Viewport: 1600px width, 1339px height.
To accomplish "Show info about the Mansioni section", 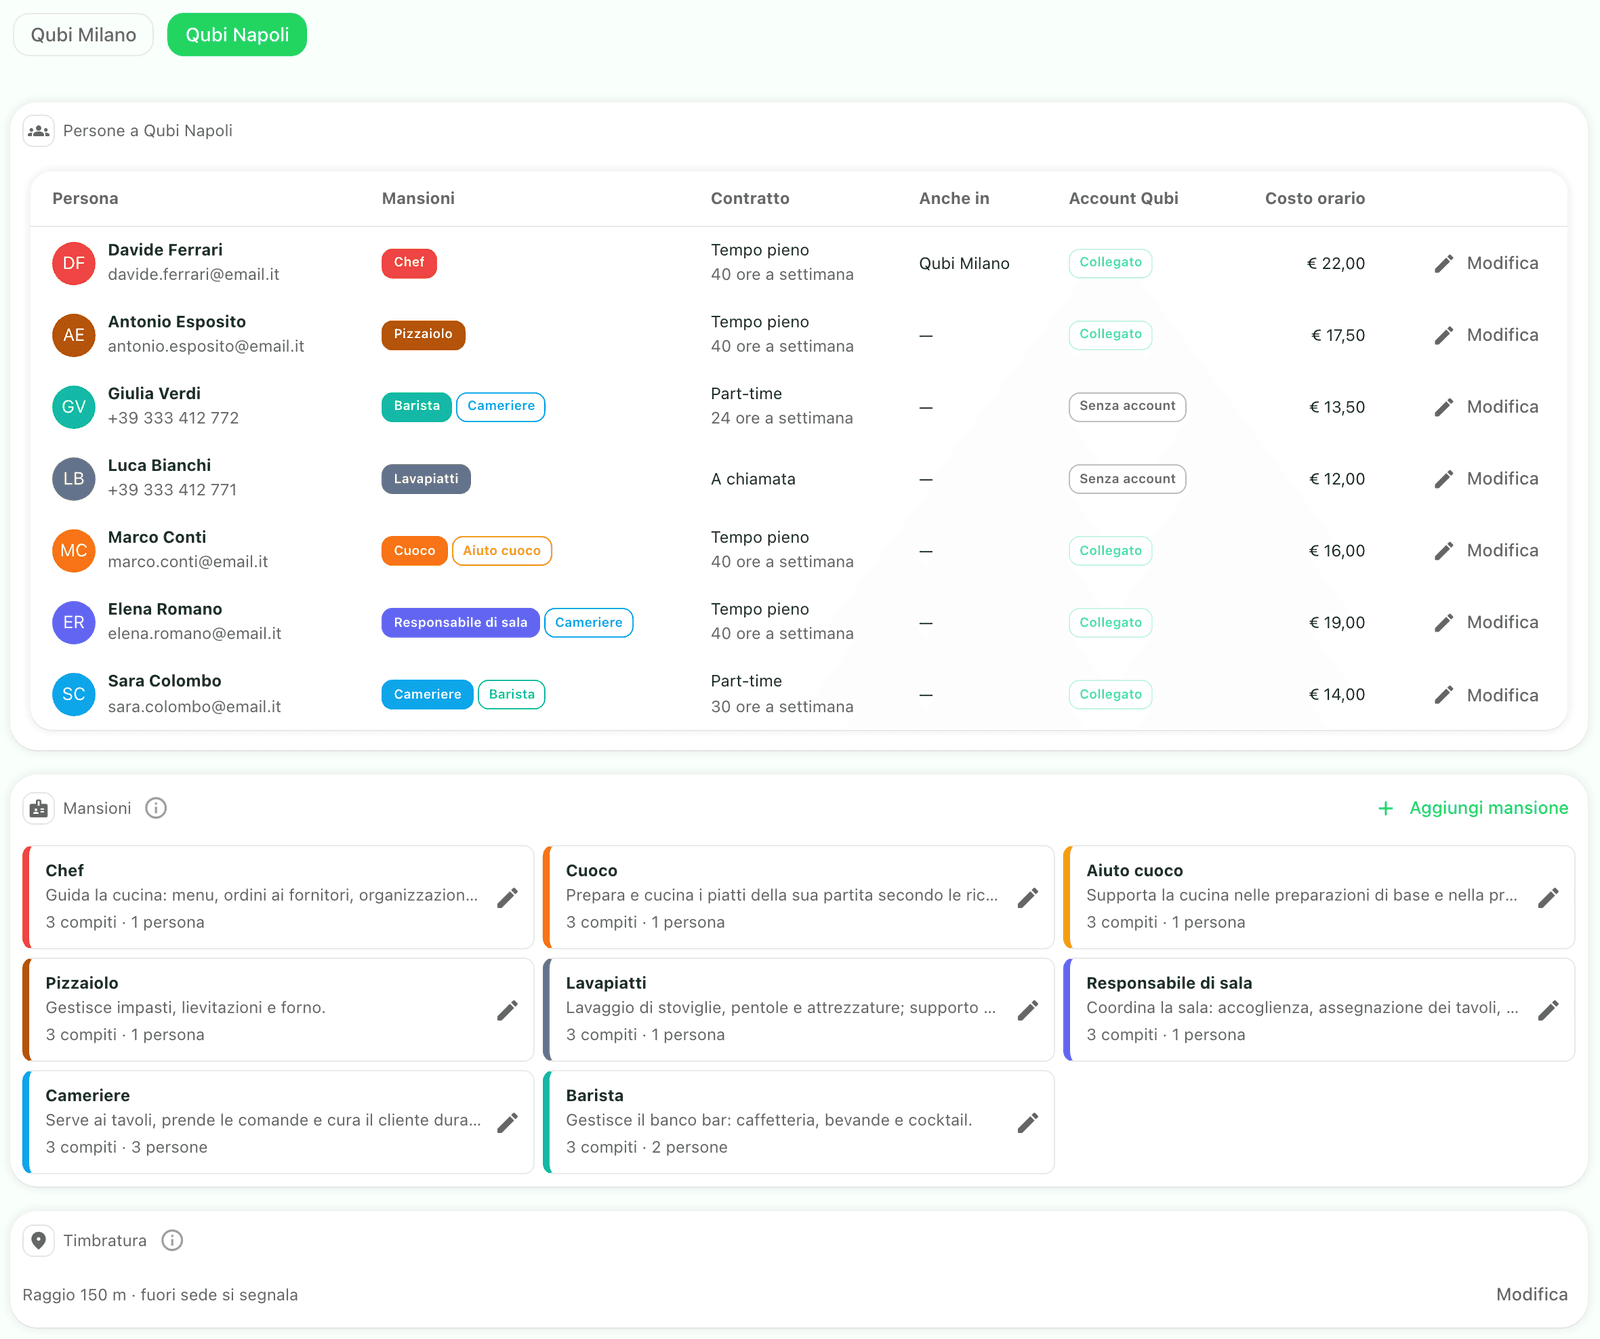I will (156, 808).
